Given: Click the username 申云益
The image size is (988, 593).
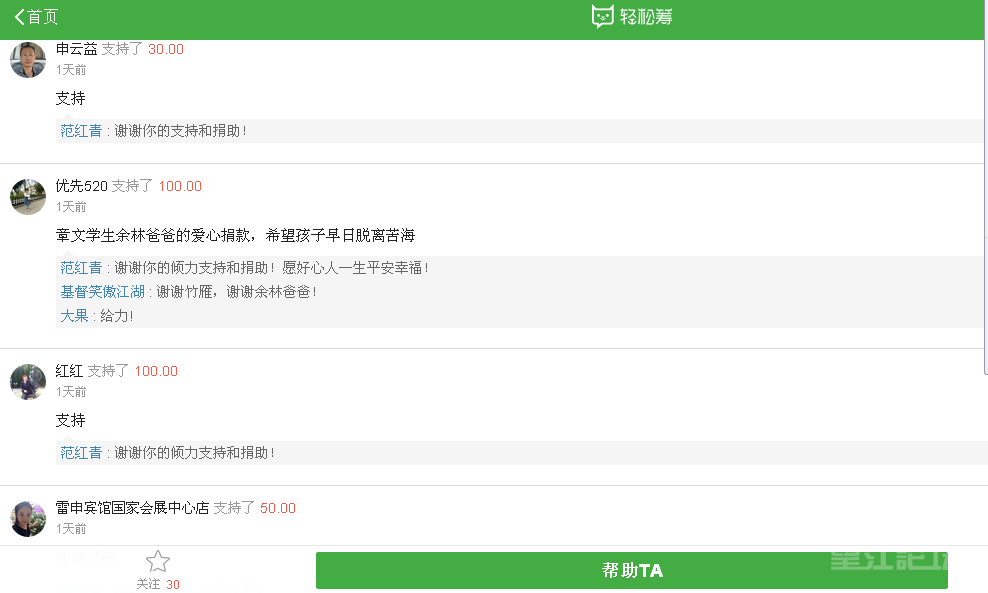Looking at the screenshot, I should click(76, 49).
